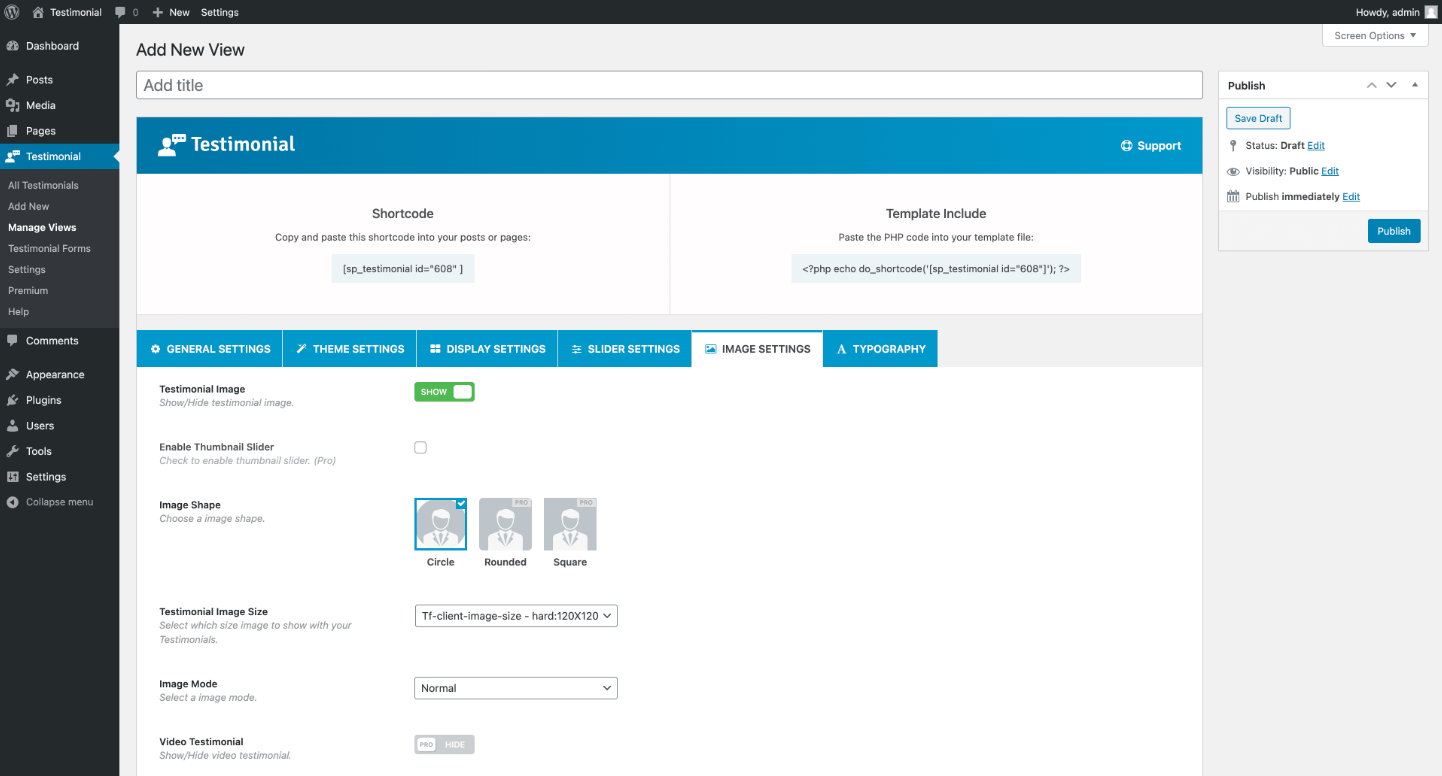The image size is (1442, 776).
Task: Click the Testimonial plugin logo icon
Action: click(172, 145)
